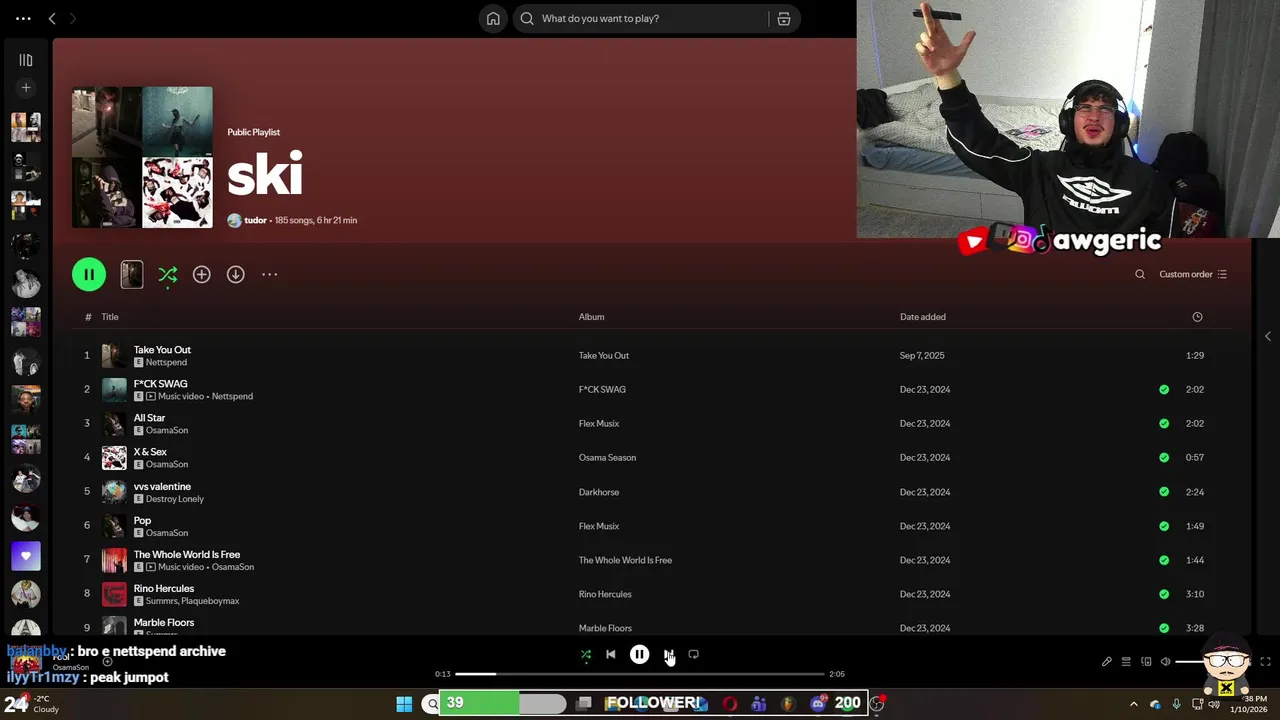
Task: Toggle shuffle in the bottom player bar
Action: [586, 655]
